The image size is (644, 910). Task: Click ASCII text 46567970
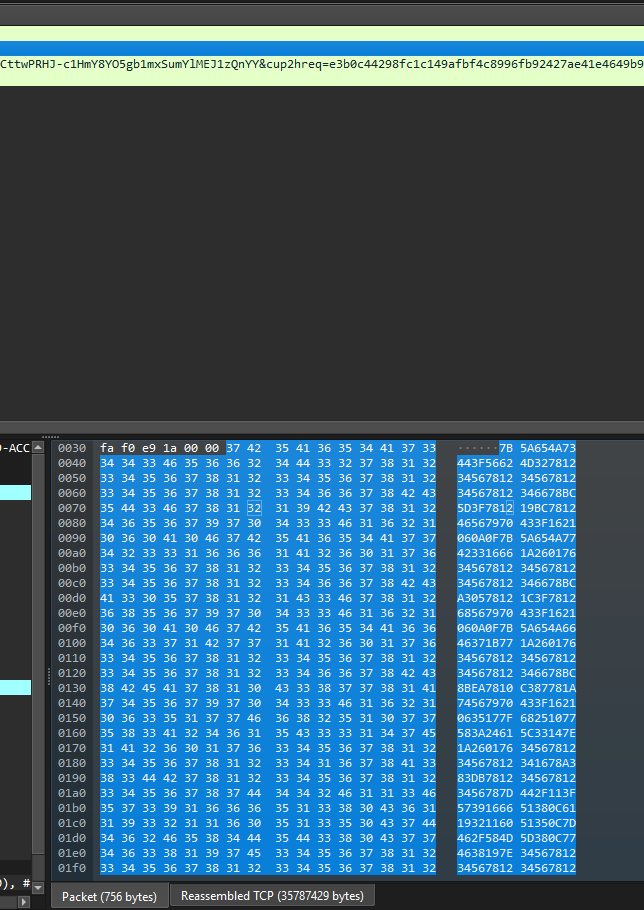485,523
